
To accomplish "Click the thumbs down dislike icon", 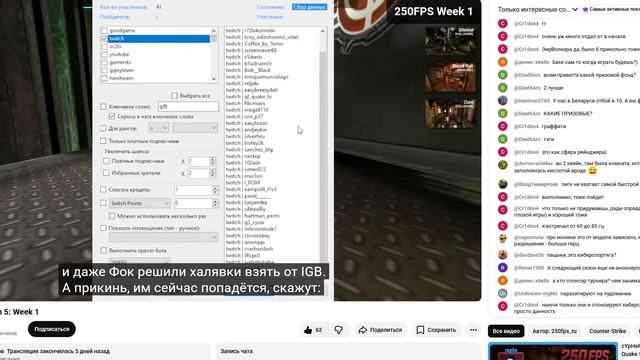I will point(339,330).
